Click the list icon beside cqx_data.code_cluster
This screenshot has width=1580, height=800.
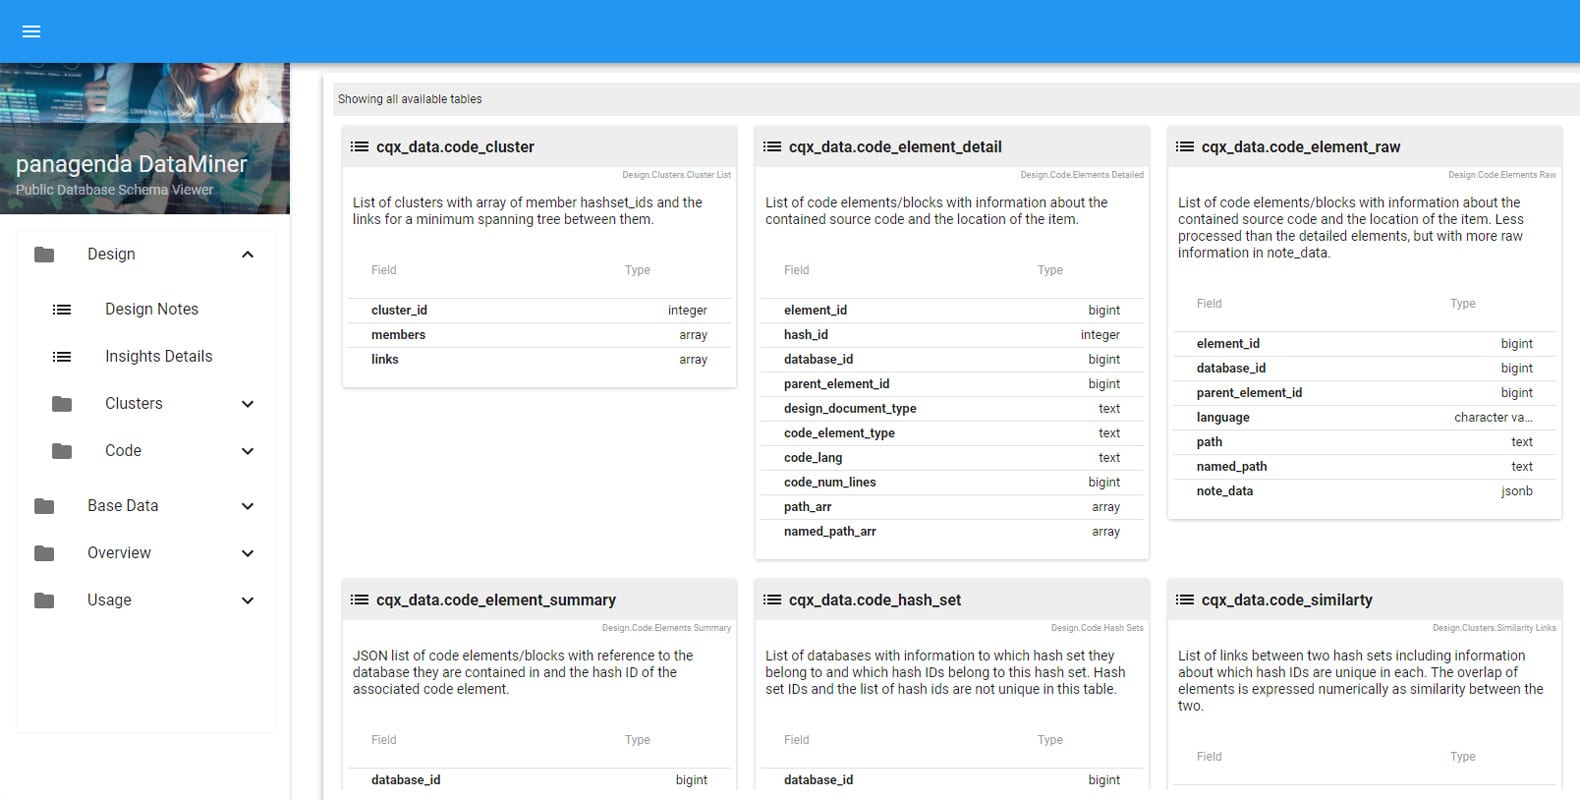(x=359, y=147)
